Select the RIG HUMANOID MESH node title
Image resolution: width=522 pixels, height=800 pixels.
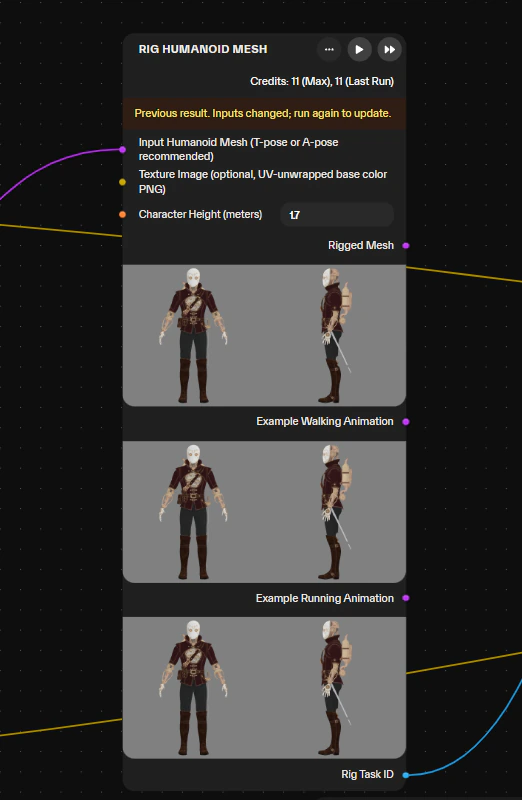pos(203,49)
